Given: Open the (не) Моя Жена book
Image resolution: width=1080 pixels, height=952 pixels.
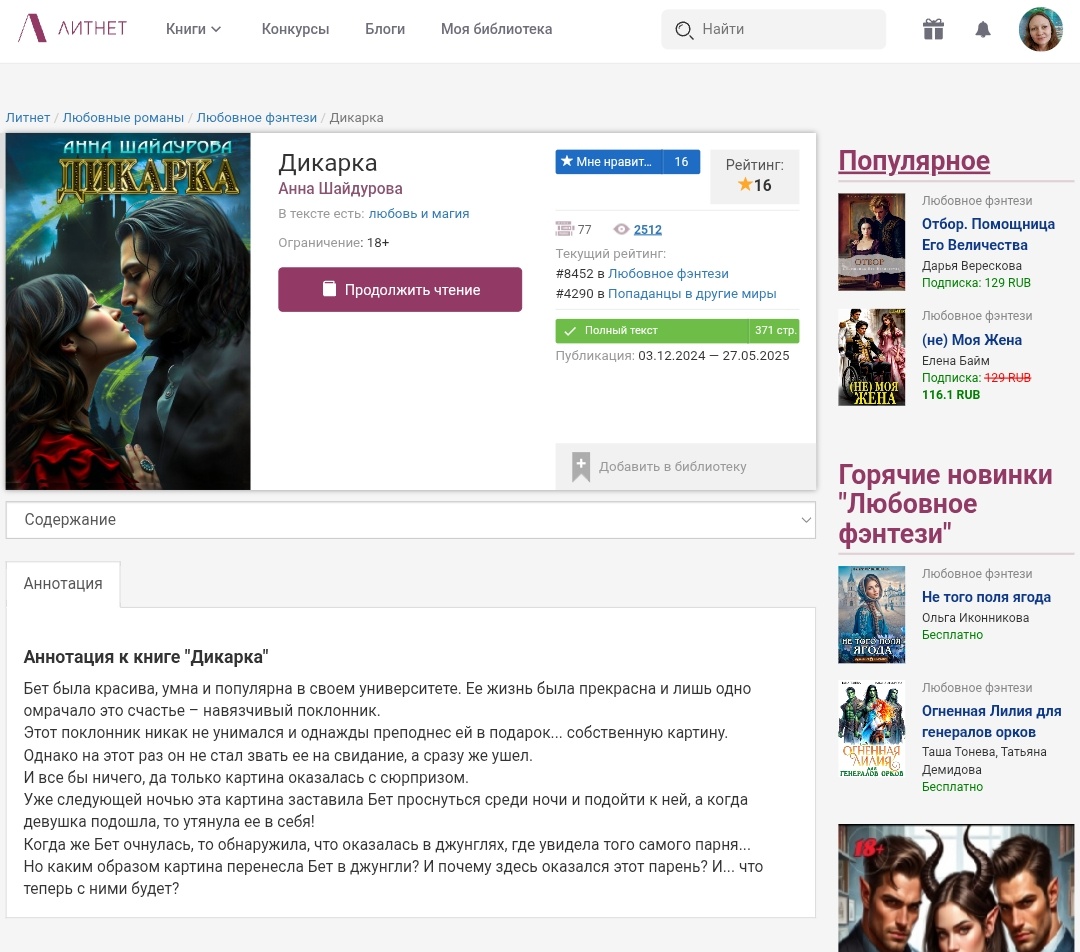Looking at the screenshot, I should coord(972,340).
